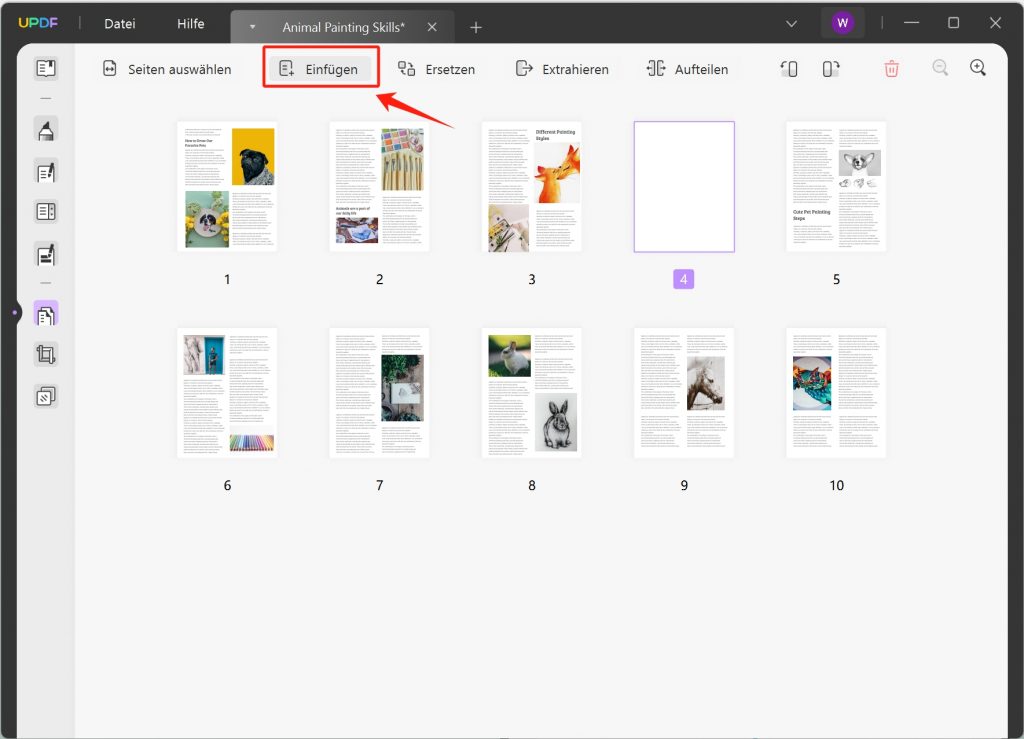Click the page number 8 label
Screen dimensions: 1024x739
pos(532,485)
